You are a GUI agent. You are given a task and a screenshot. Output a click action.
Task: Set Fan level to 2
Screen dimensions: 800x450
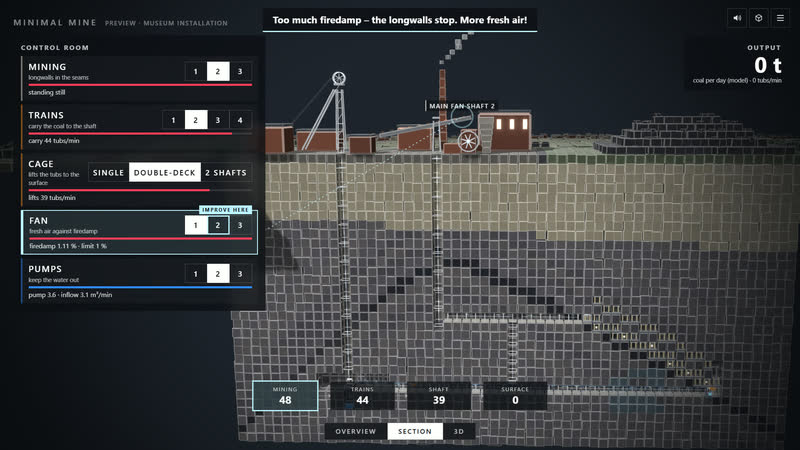(218, 225)
